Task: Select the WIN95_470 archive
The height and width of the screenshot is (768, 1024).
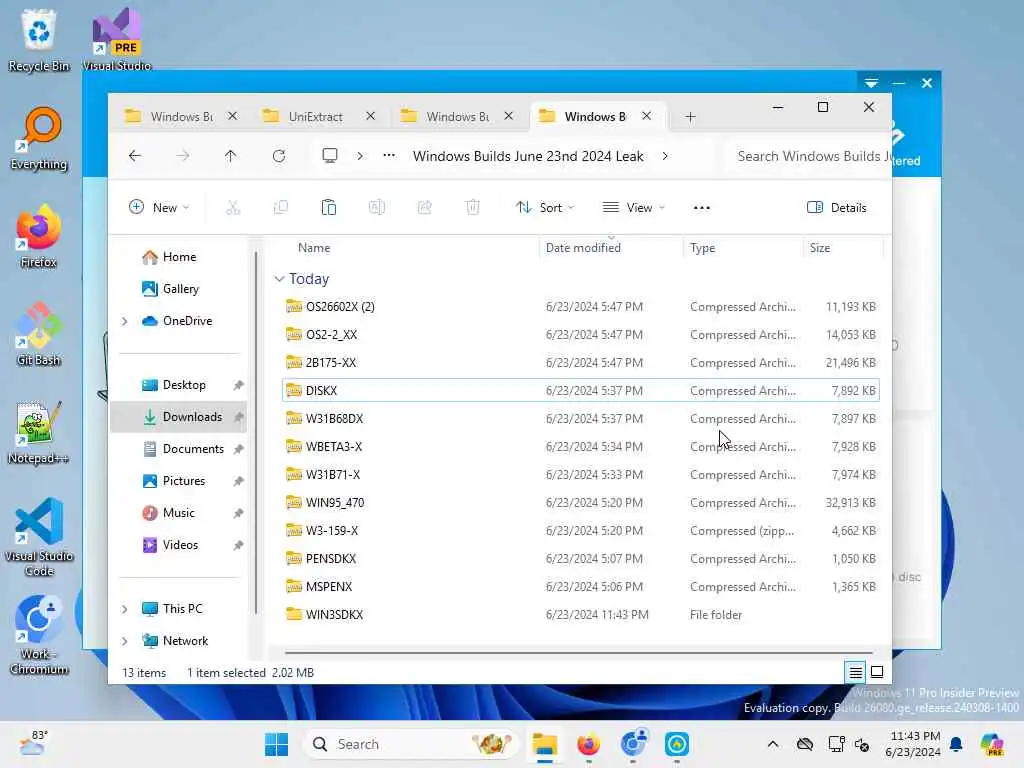Action: point(581,502)
